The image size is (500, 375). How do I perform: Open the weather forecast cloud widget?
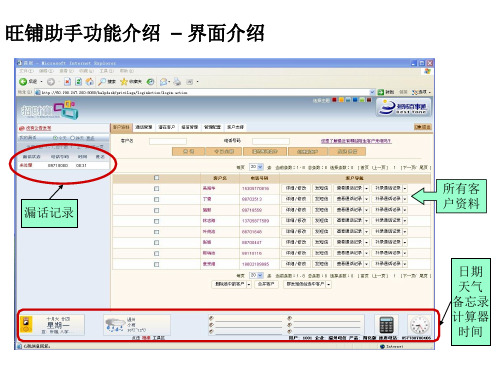coord(115,325)
